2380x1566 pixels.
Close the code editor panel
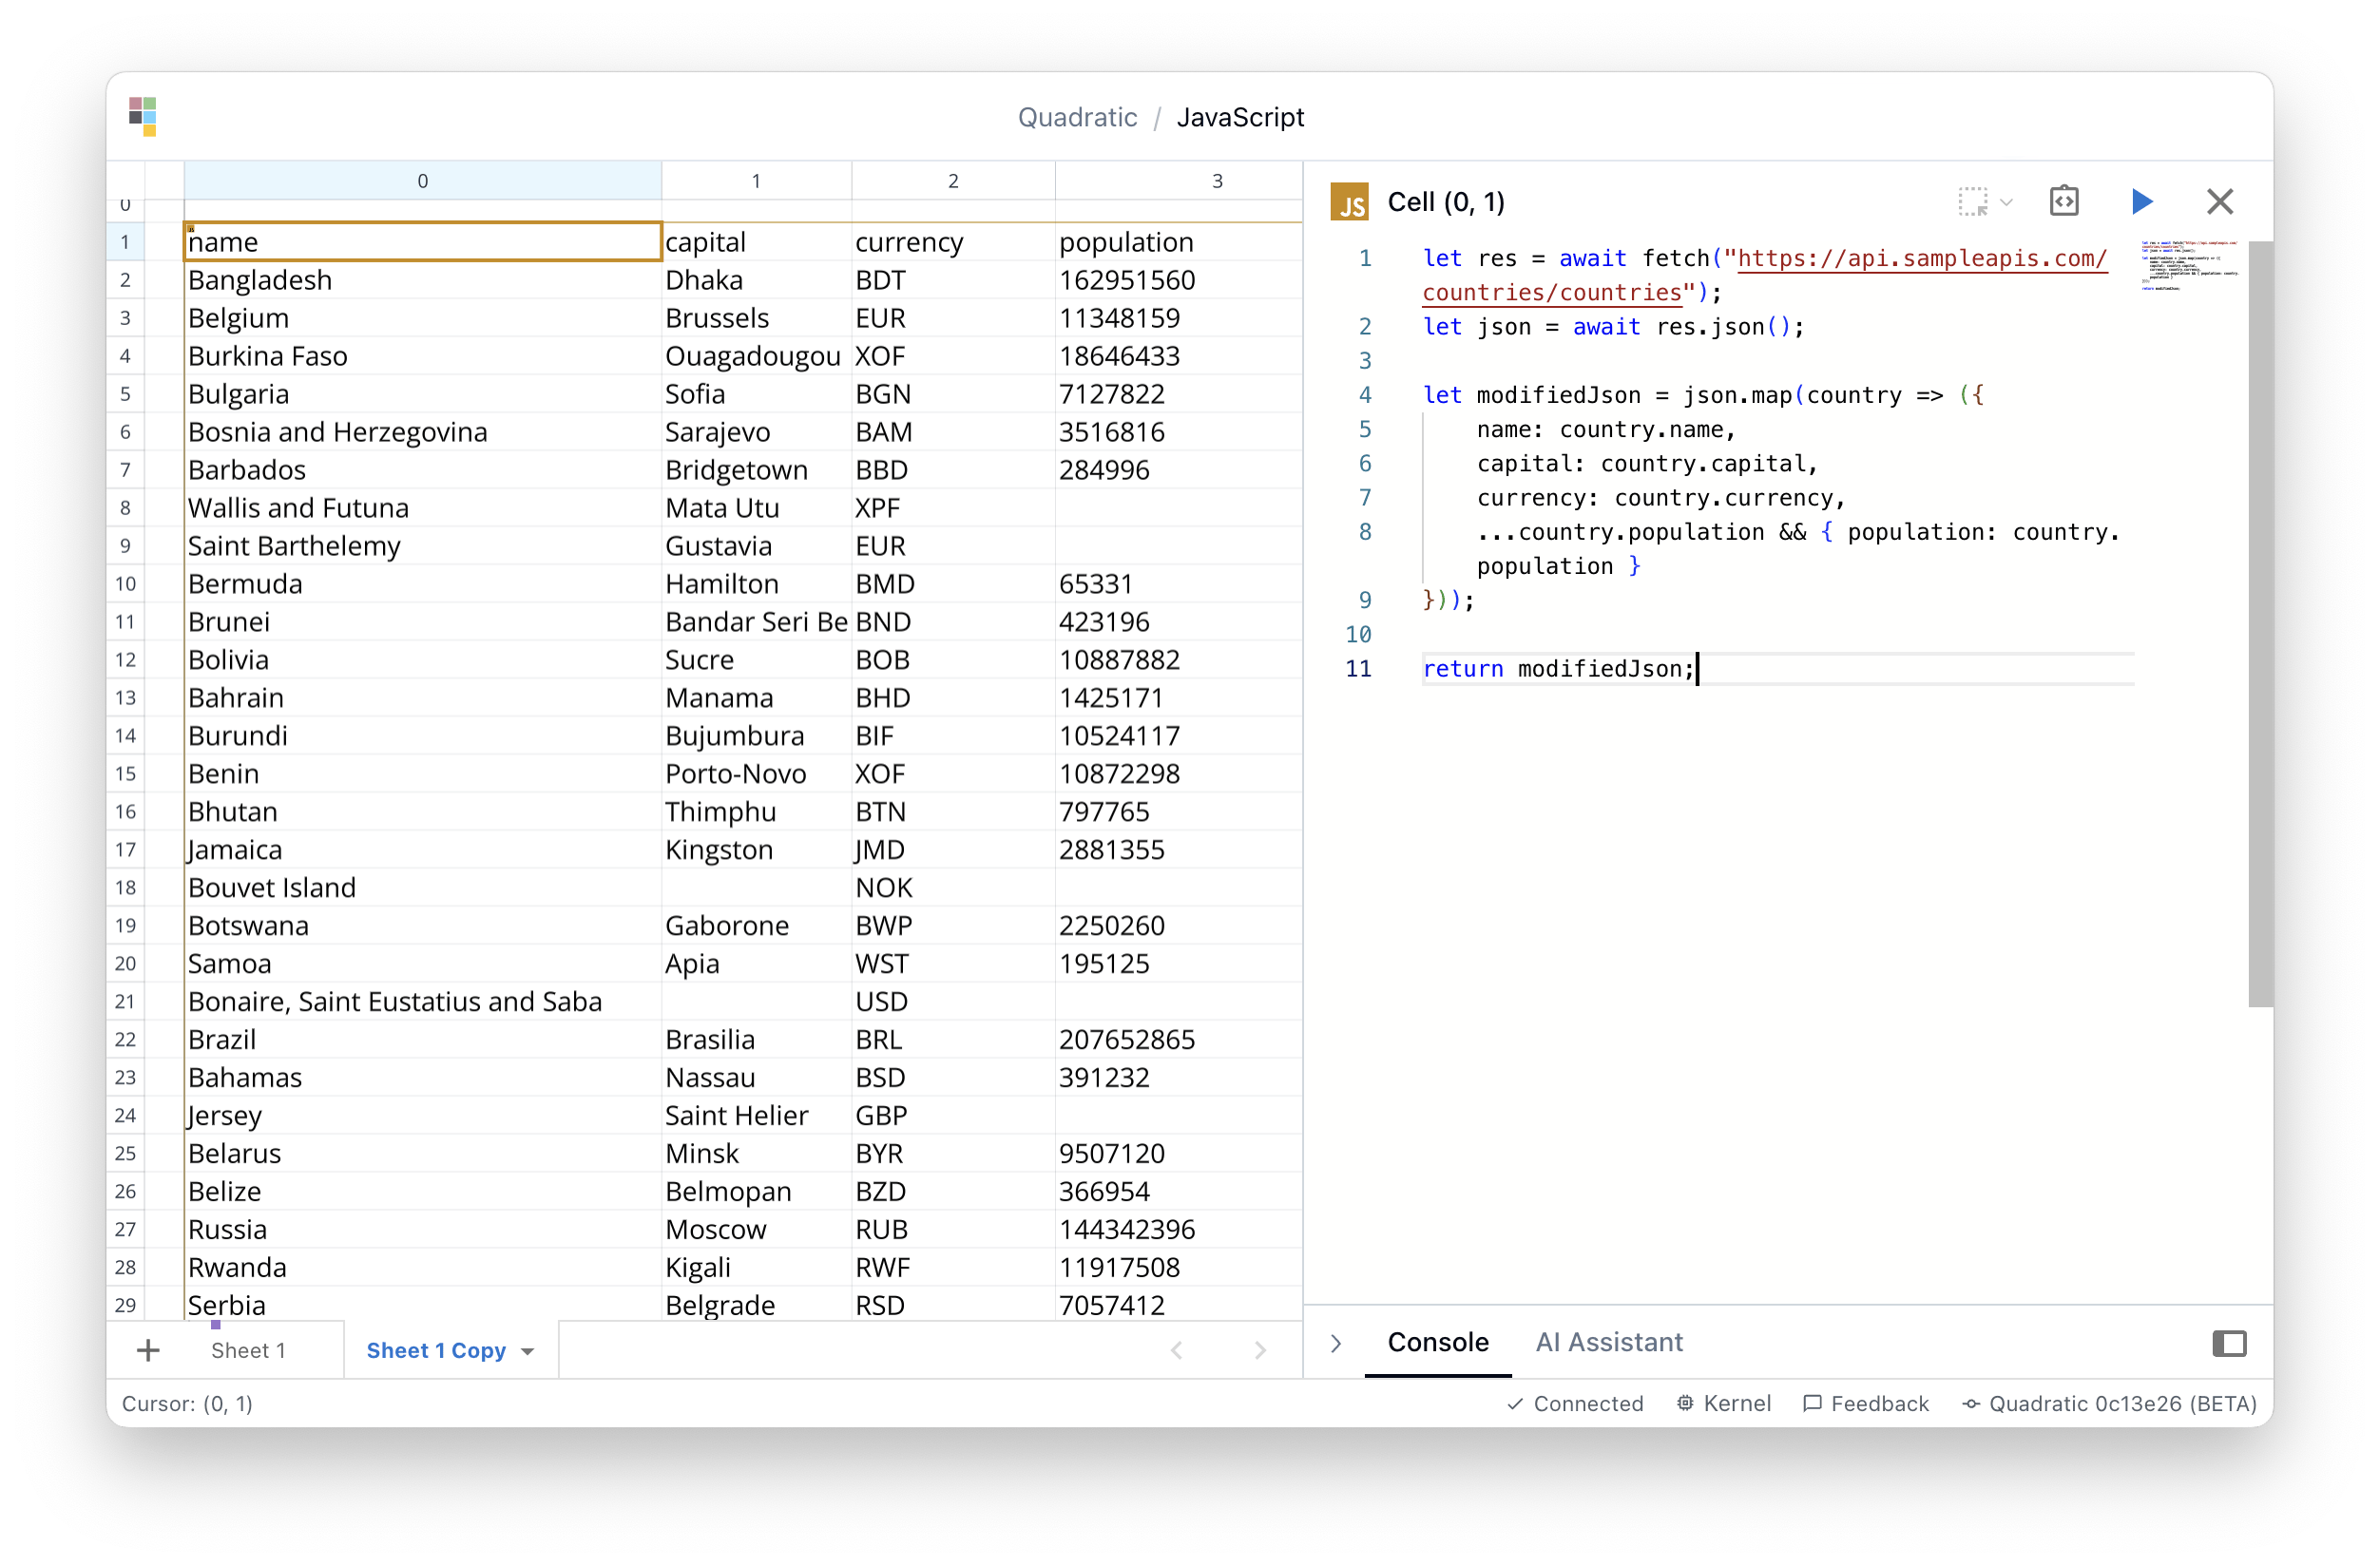pyautogui.click(x=2219, y=202)
